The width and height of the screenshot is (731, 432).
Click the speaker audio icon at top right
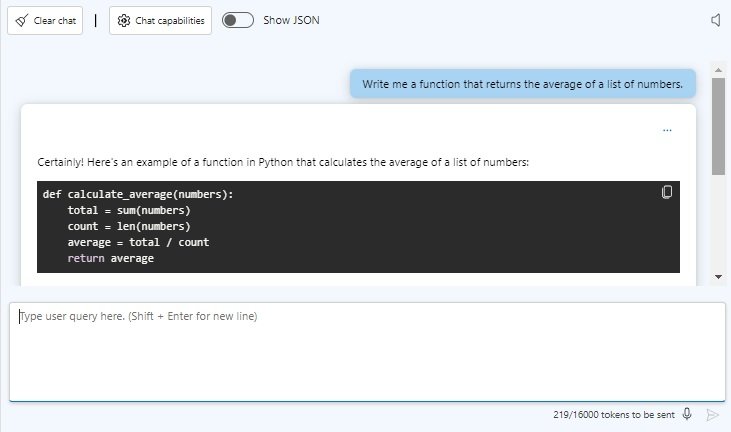pyautogui.click(x=716, y=20)
